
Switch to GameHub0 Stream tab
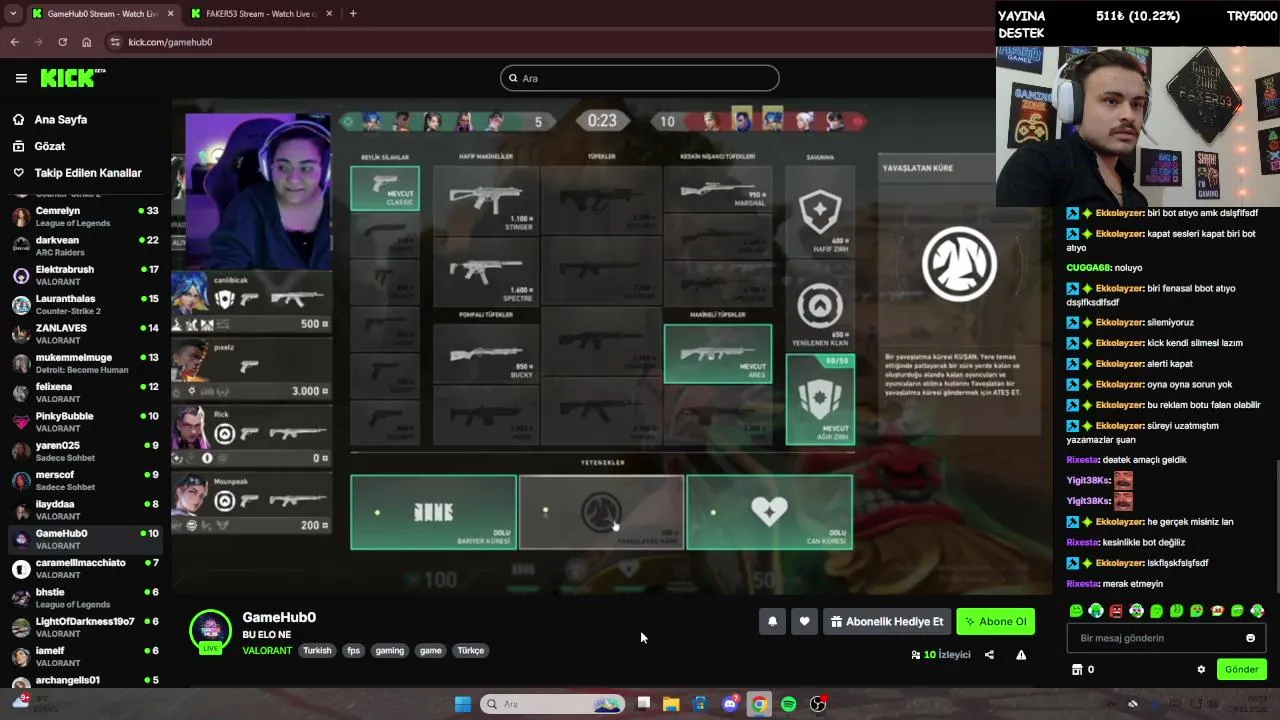pos(103,14)
